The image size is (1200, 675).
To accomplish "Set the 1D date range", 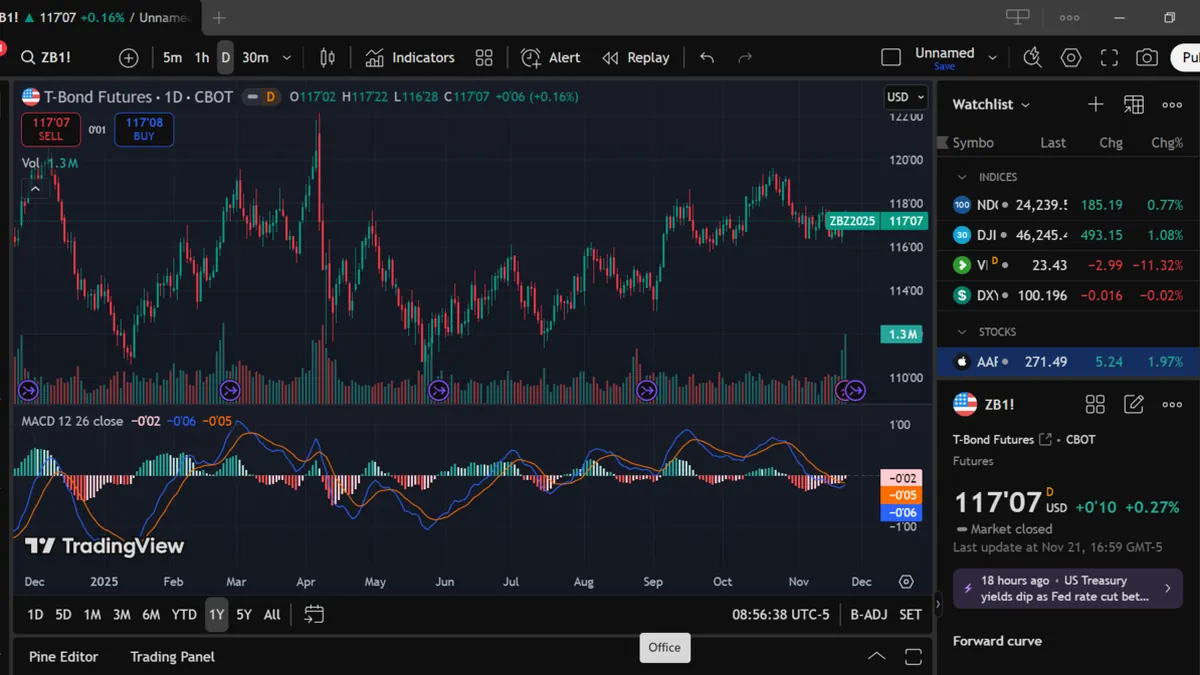I will (35, 615).
